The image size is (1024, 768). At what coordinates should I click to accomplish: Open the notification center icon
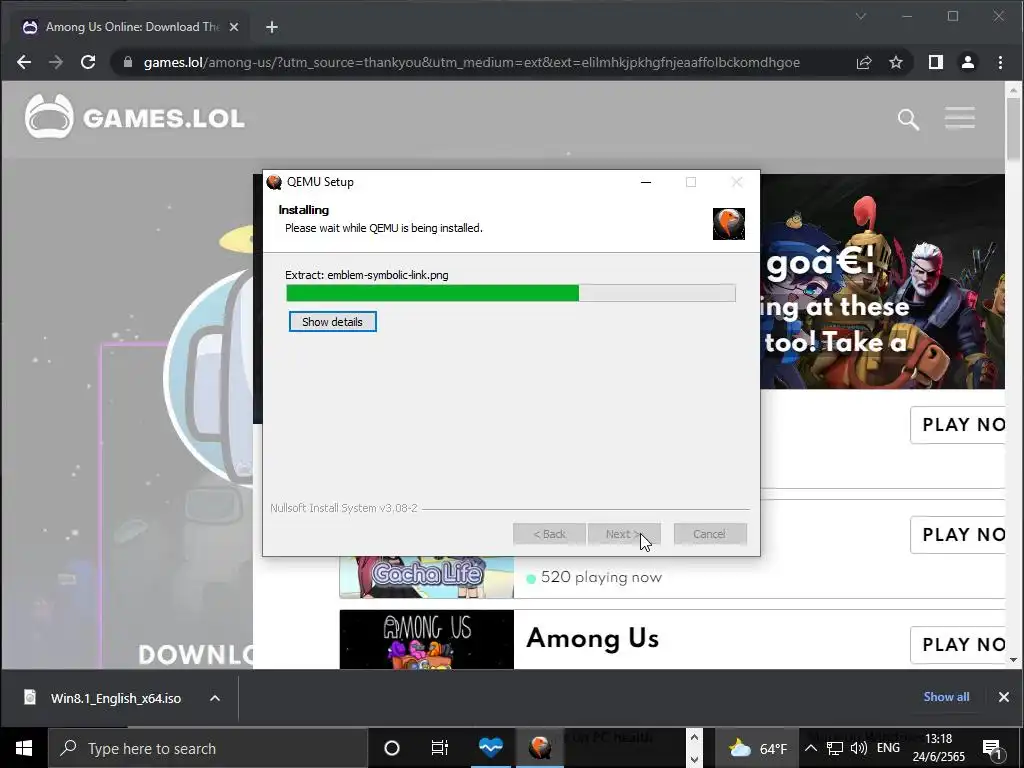pyautogui.click(x=993, y=749)
